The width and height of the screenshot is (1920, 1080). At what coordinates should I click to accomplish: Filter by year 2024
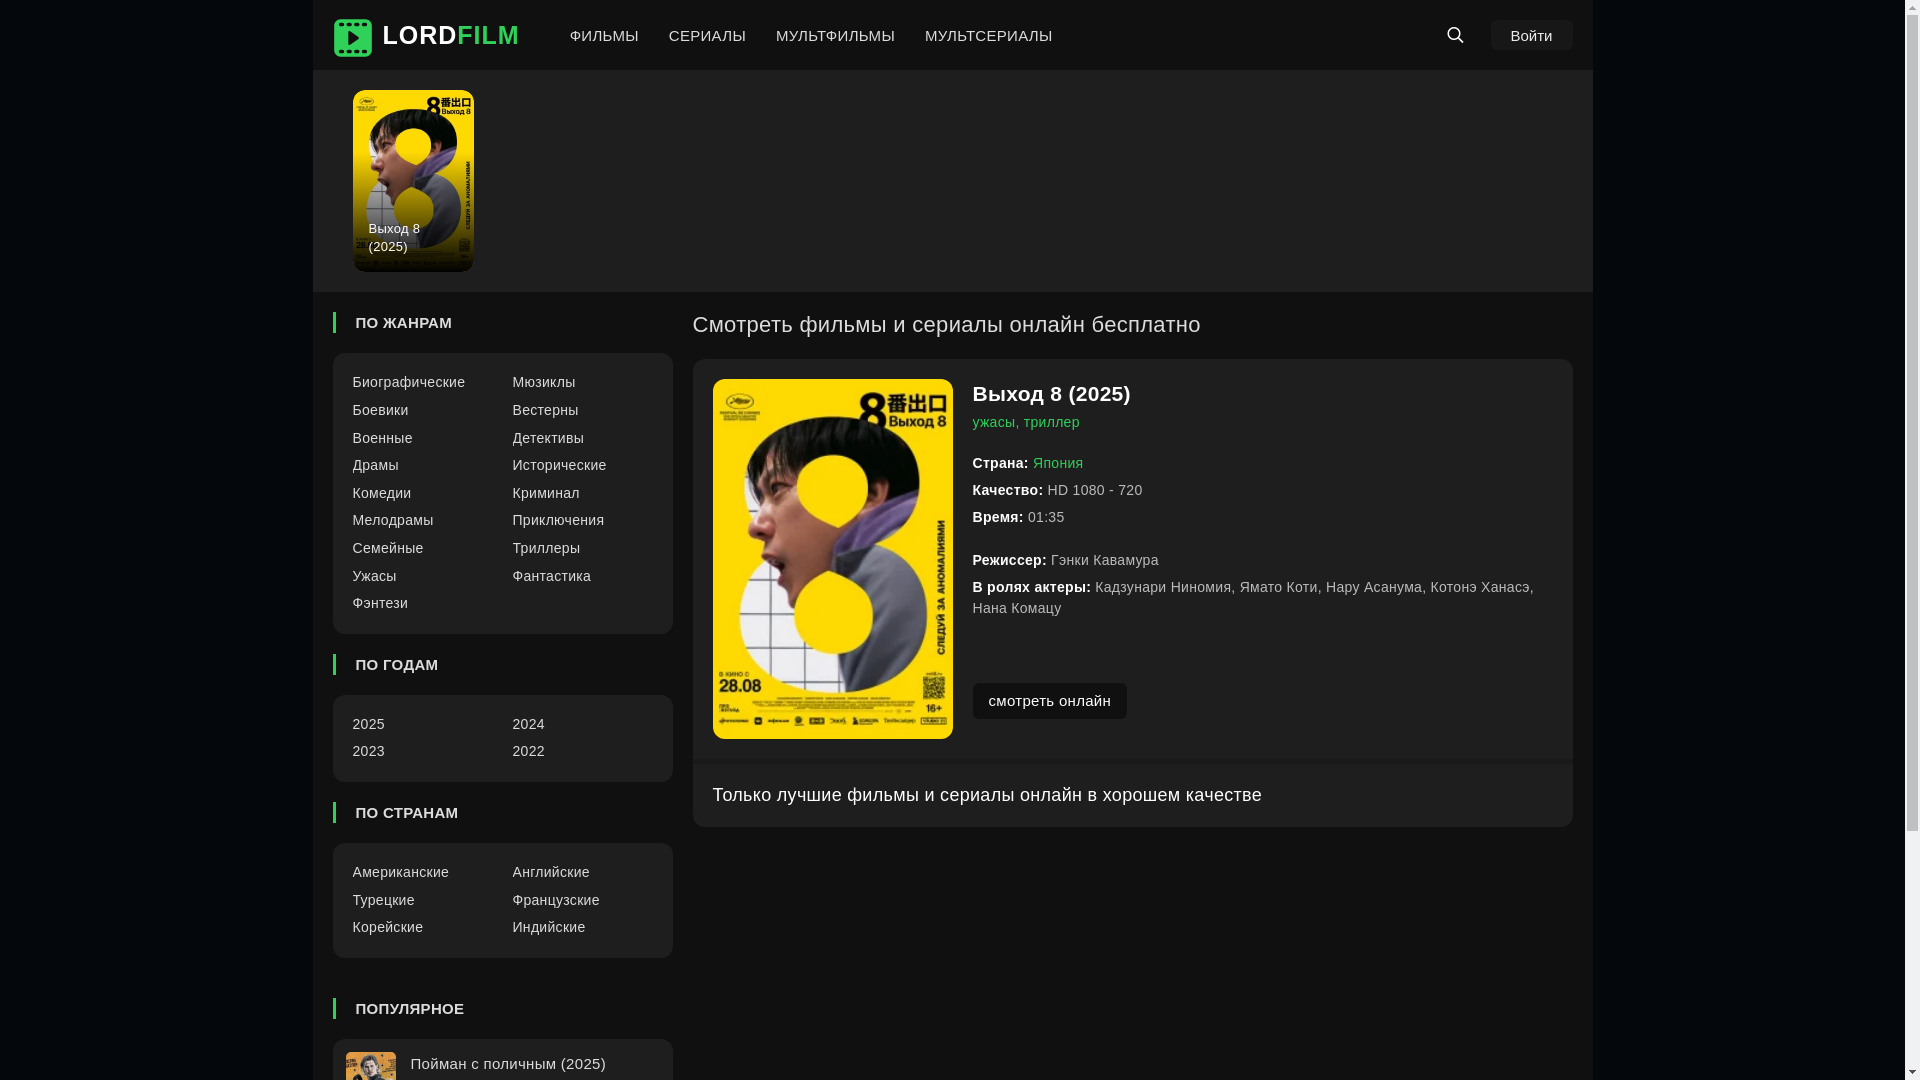[528, 724]
